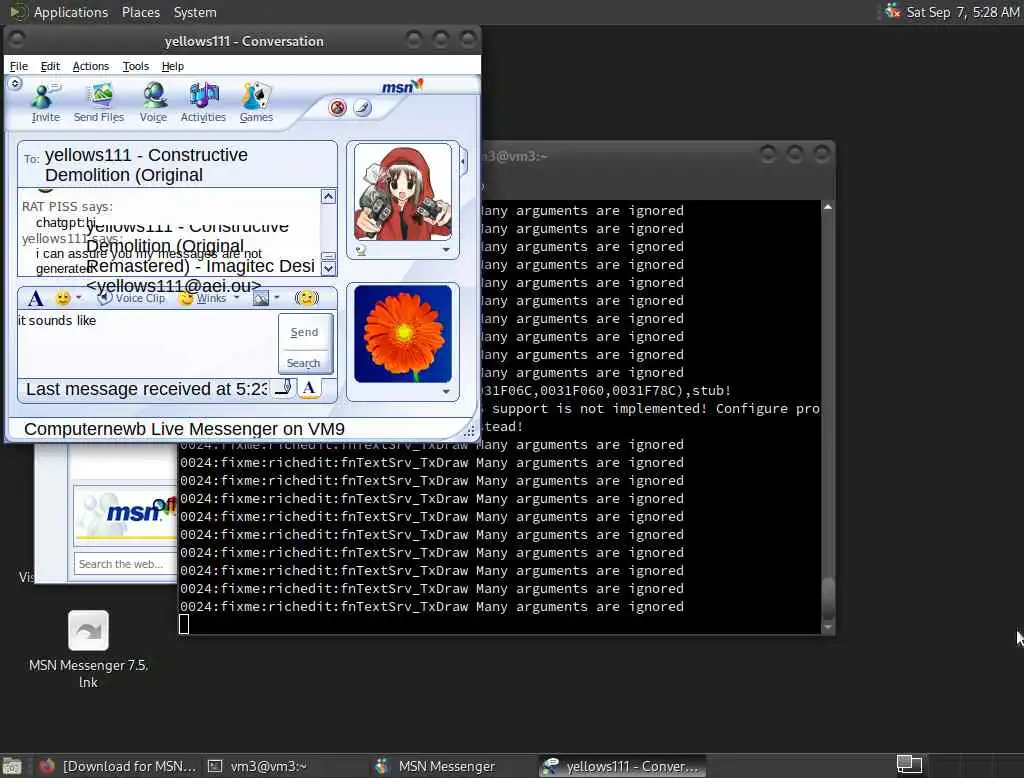Click your own flower display picture
Image resolution: width=1024 pixels, height=778 pixels.
click(x=403, y=334)
